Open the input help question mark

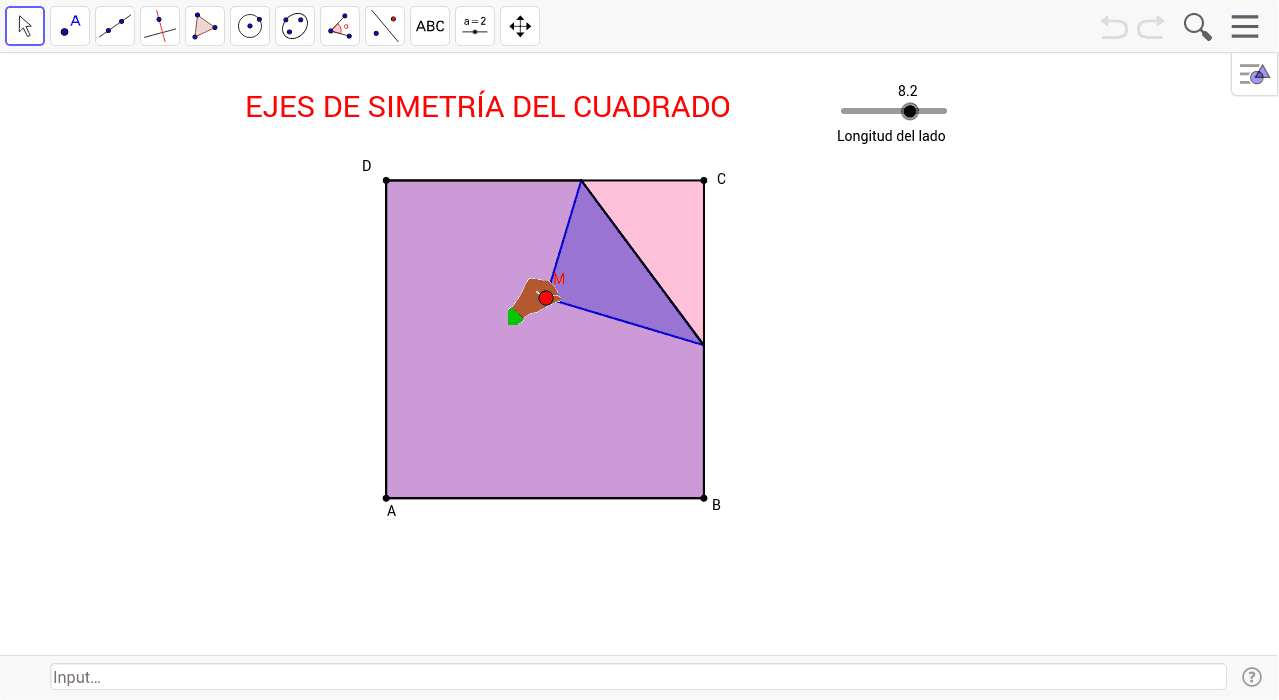pyautogui.click(x=1251, y=677)
